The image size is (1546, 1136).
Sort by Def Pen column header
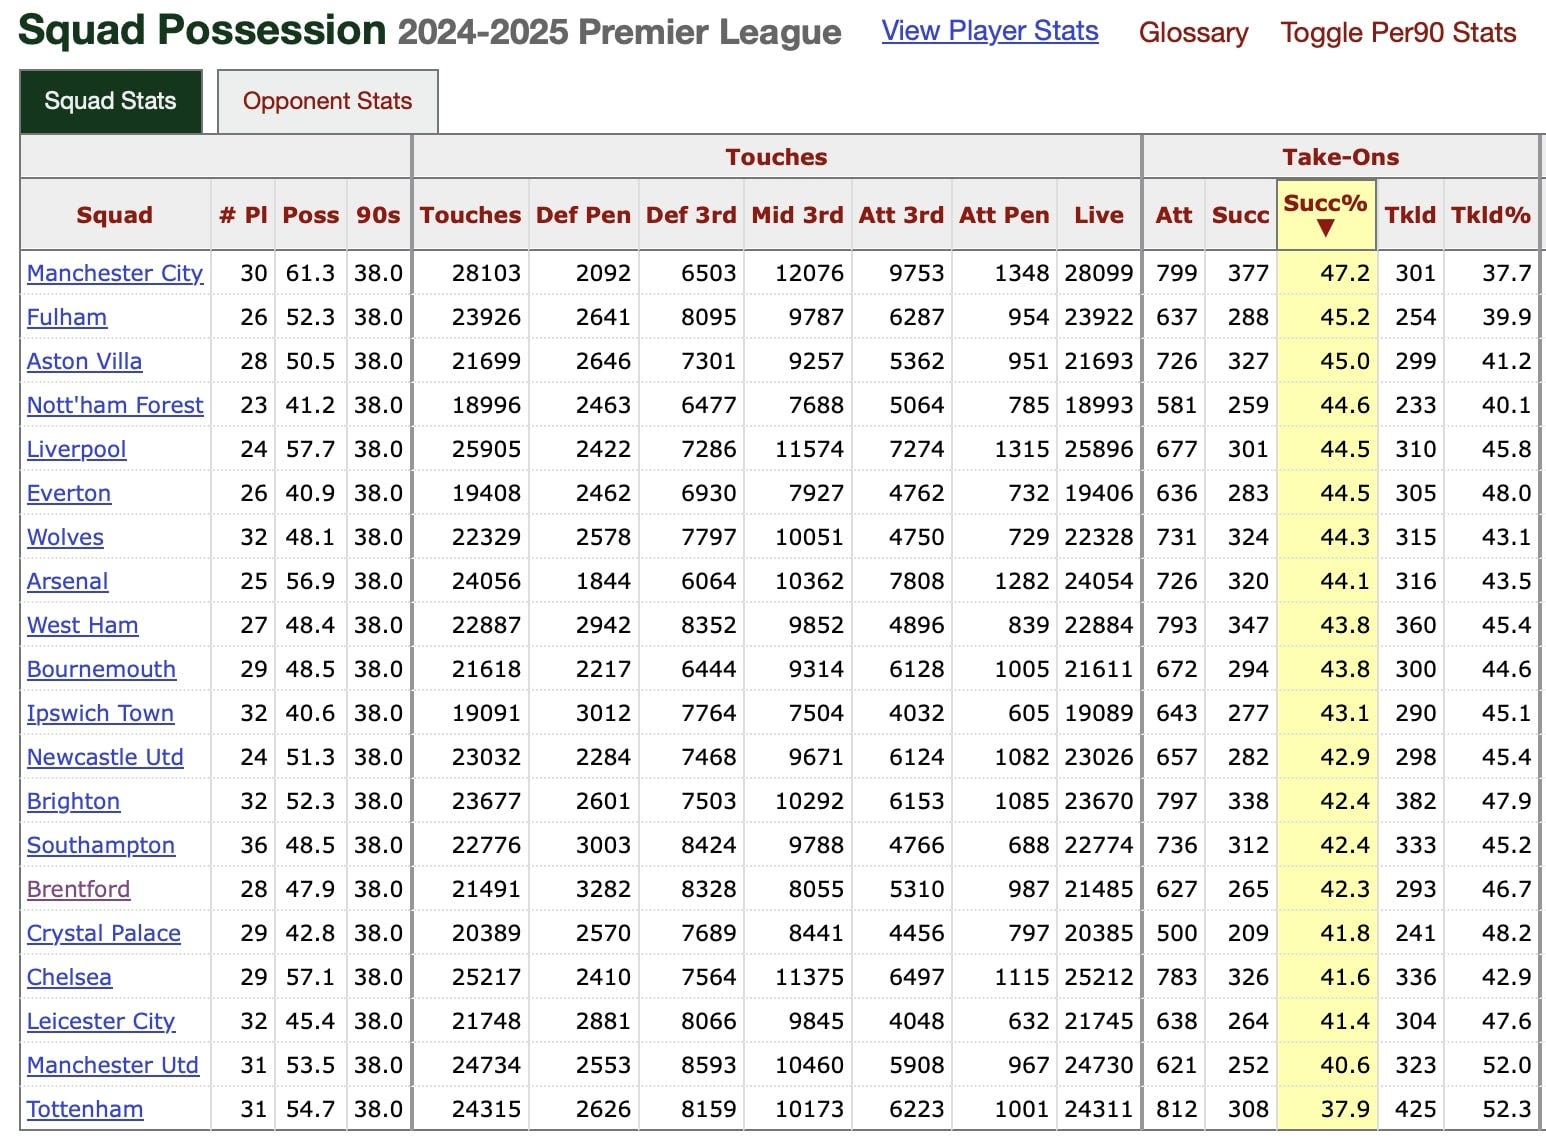pyautogui.click(x=583, y=215)
